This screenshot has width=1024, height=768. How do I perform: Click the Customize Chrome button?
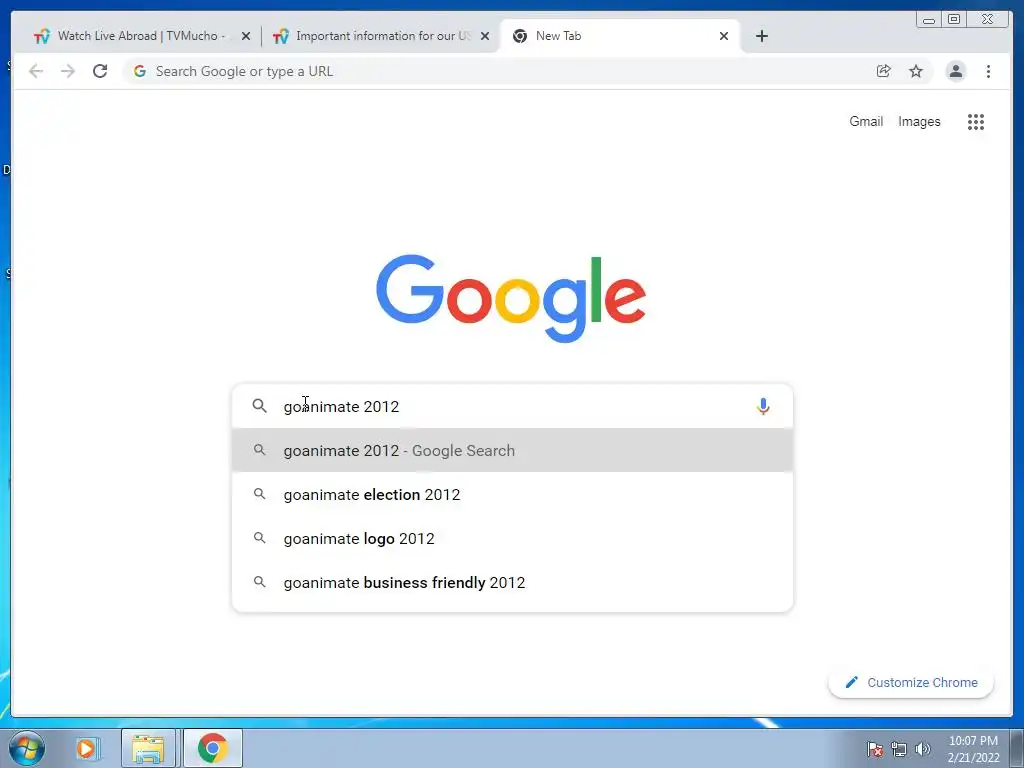pyautogui.click(x=911, y=682)
